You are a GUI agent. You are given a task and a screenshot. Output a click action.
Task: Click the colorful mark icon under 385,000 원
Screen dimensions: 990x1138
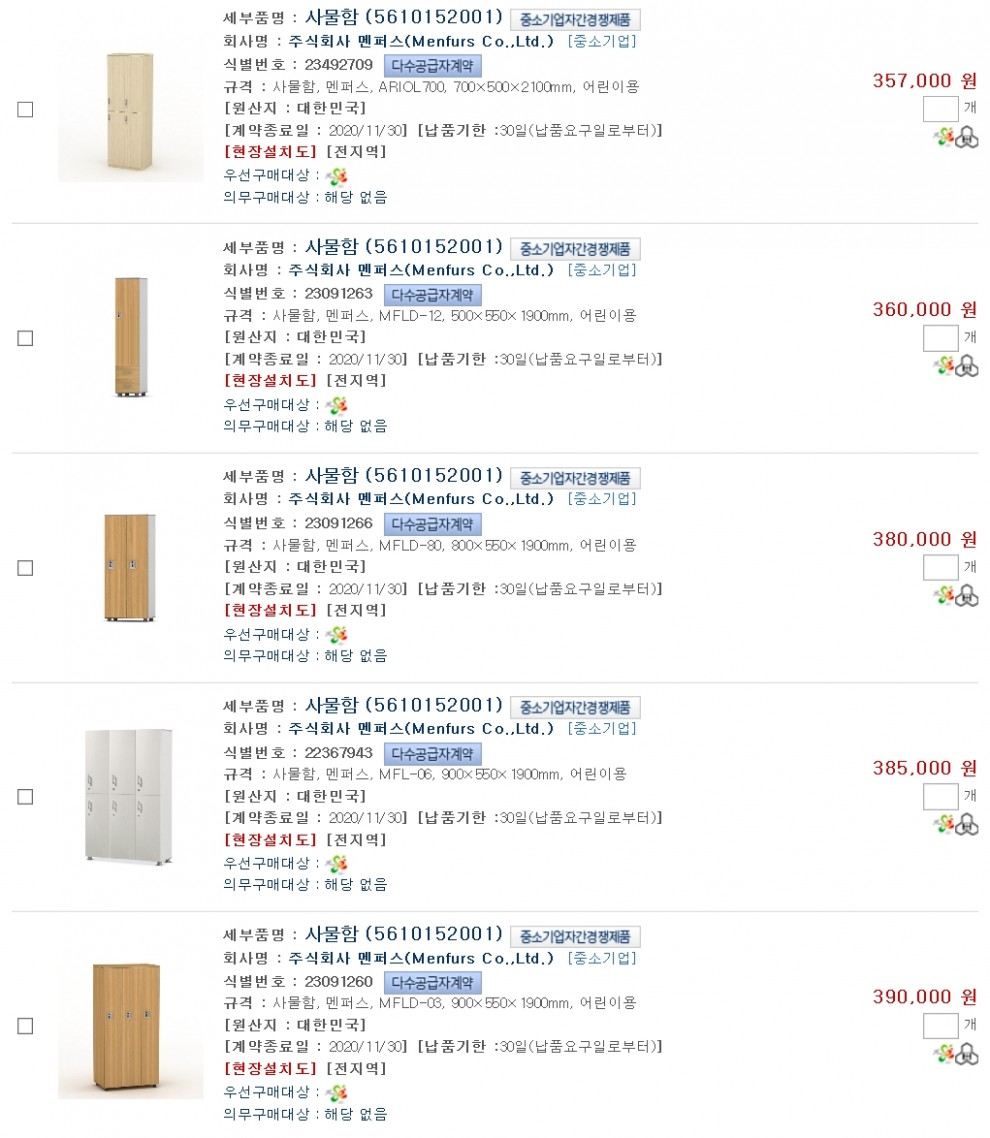tap(944, 824)
